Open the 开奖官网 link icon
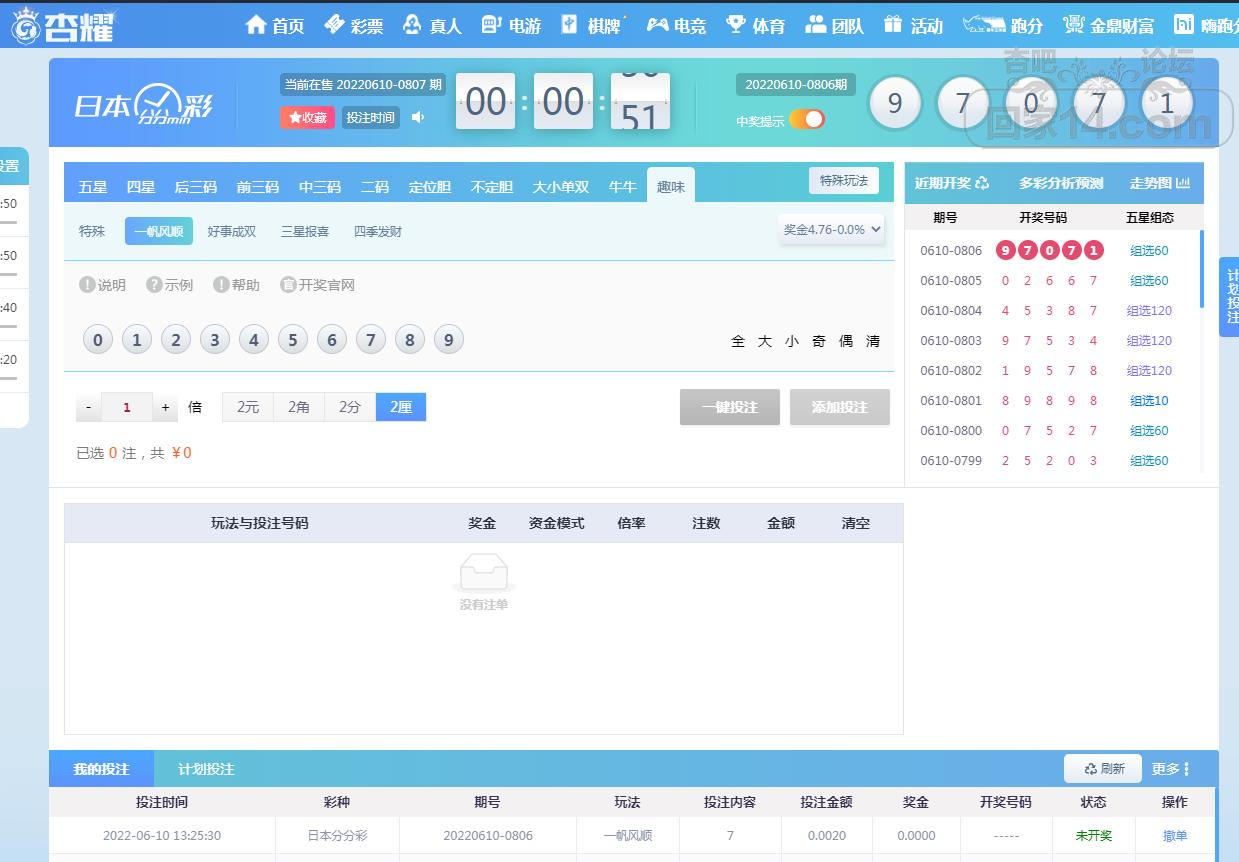Image resolution: width=1239 pixels, height=862 pixels. [288, 285]
